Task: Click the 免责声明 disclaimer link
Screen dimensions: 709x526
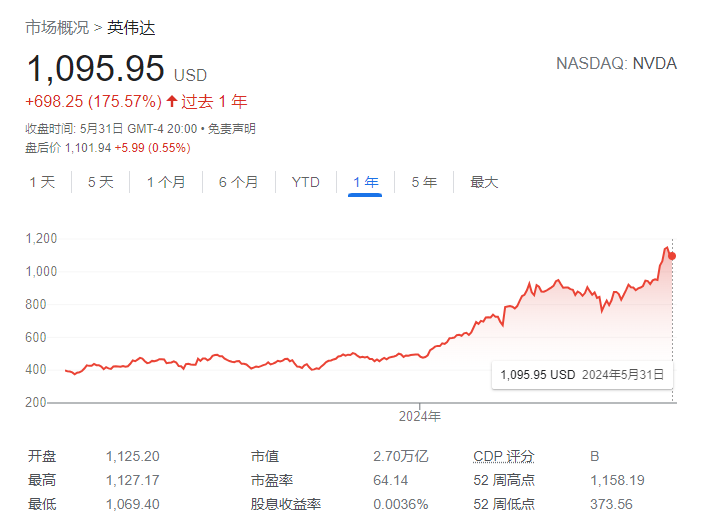Action: click(232, 129)
